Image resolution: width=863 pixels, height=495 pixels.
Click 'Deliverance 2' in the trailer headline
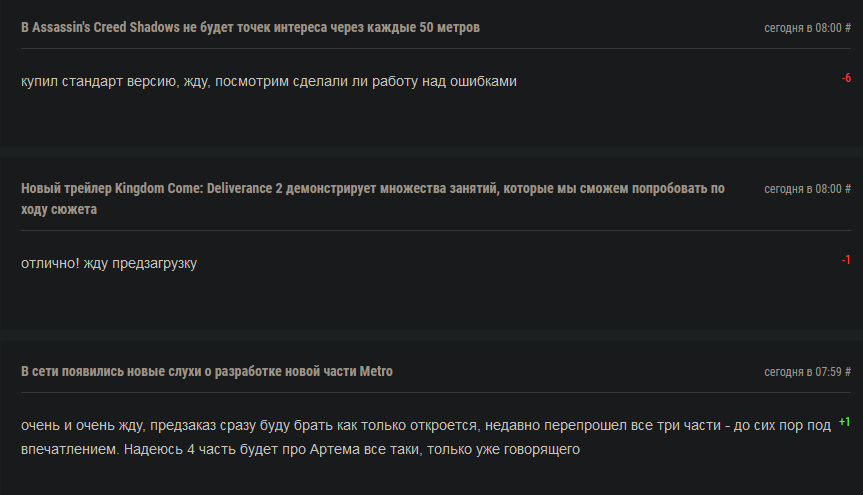click(244, 188)
